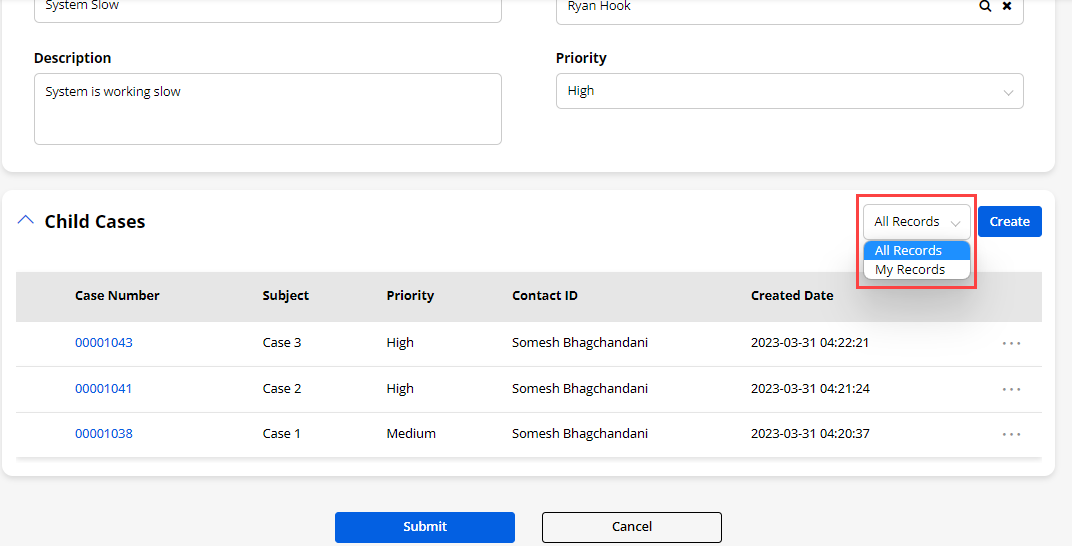
Task: Clear the Ryan Hook field with X icon
Action: [1007, 7]
